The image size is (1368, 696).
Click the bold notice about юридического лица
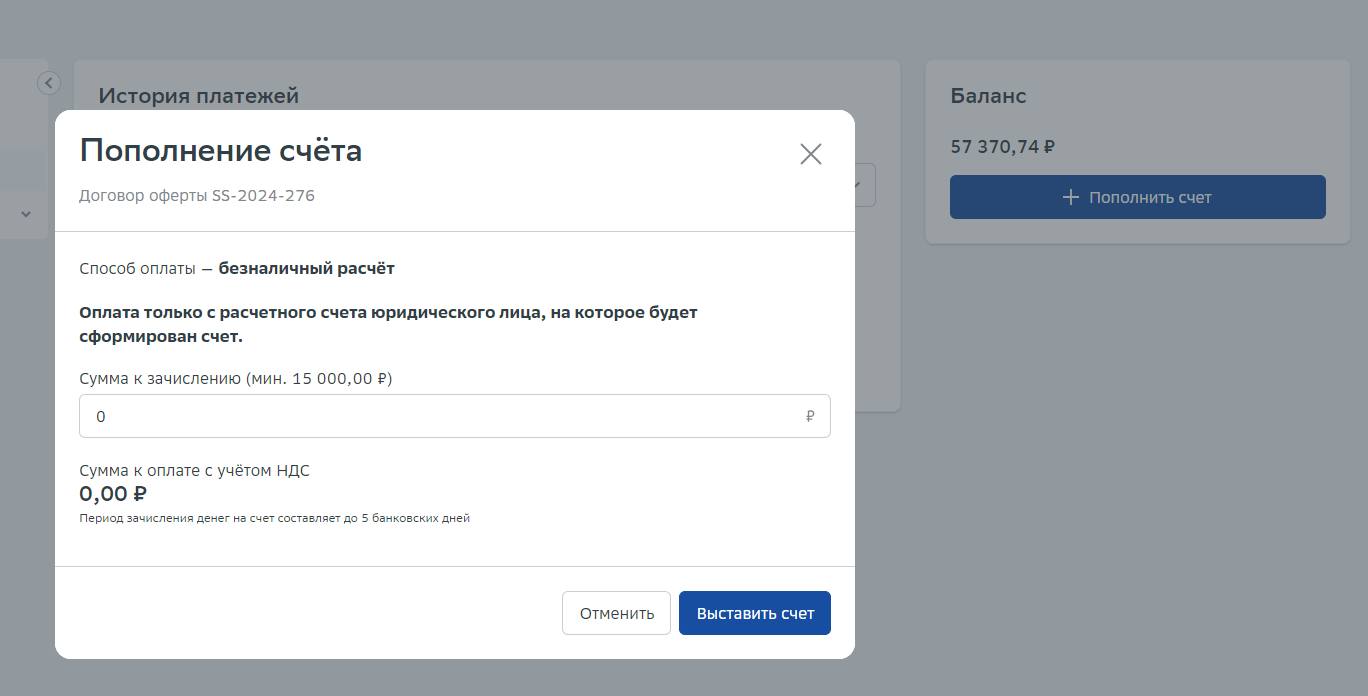coord(388,324)
